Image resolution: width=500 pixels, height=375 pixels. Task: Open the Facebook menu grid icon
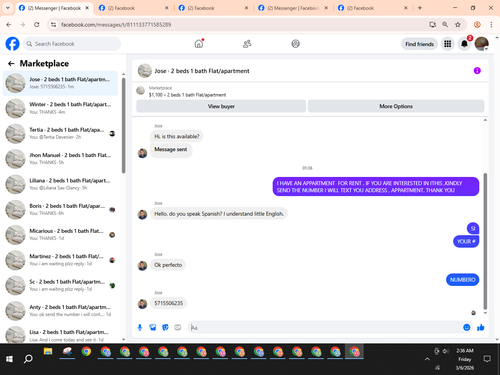coord(448,44)
